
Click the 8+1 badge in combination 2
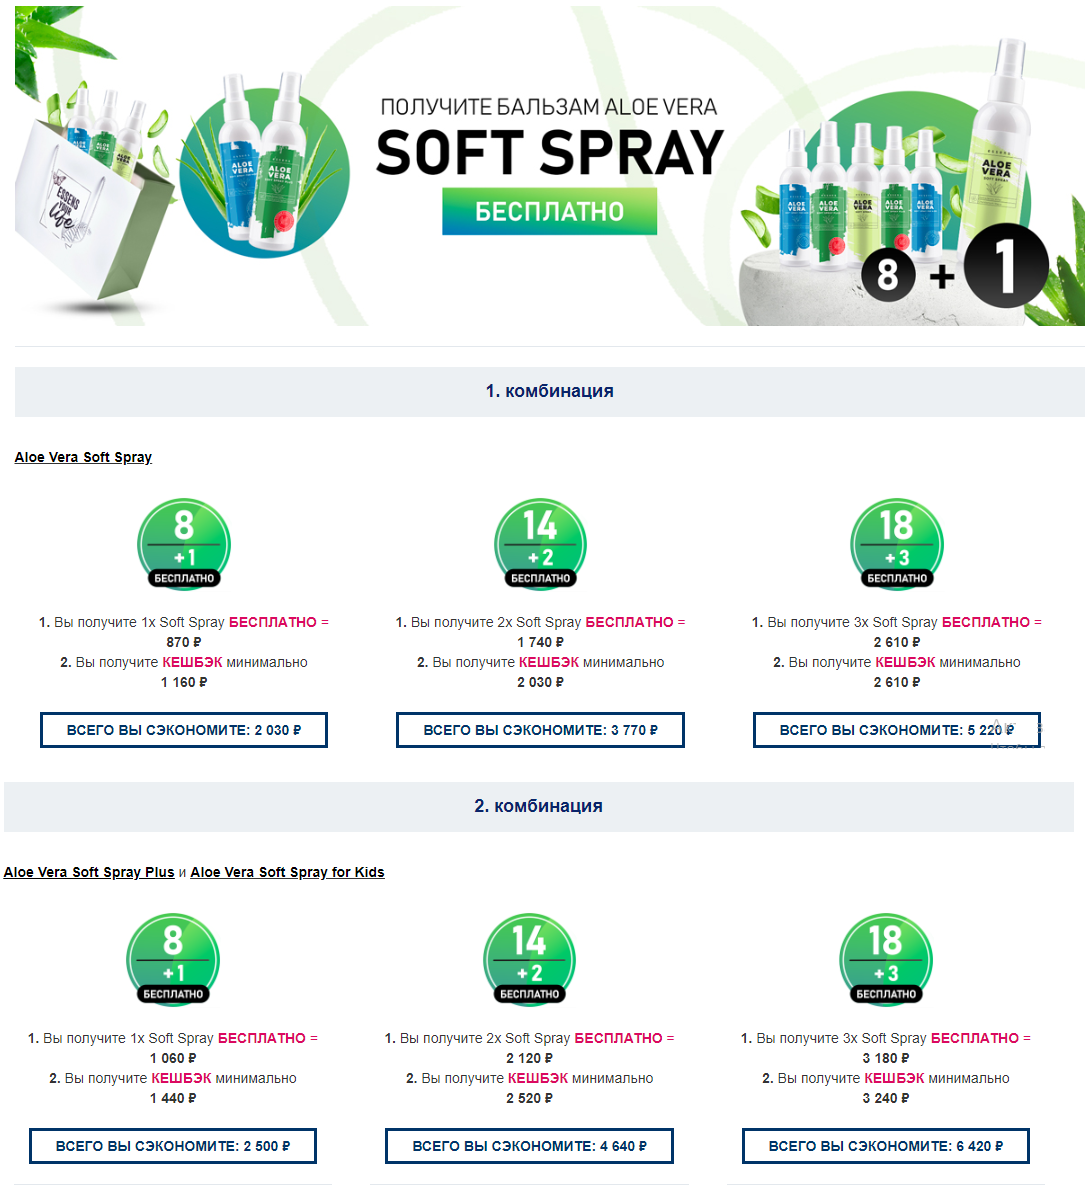(x=173, y=959)
